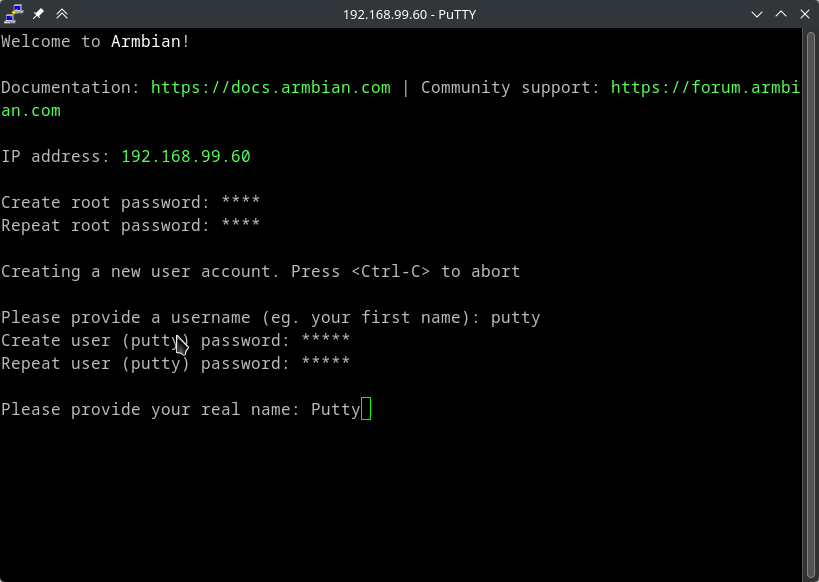Click the 'Please provide your real name' prompt
The height and width of the screenshot is (582, 819).
[x=150, y=409]
